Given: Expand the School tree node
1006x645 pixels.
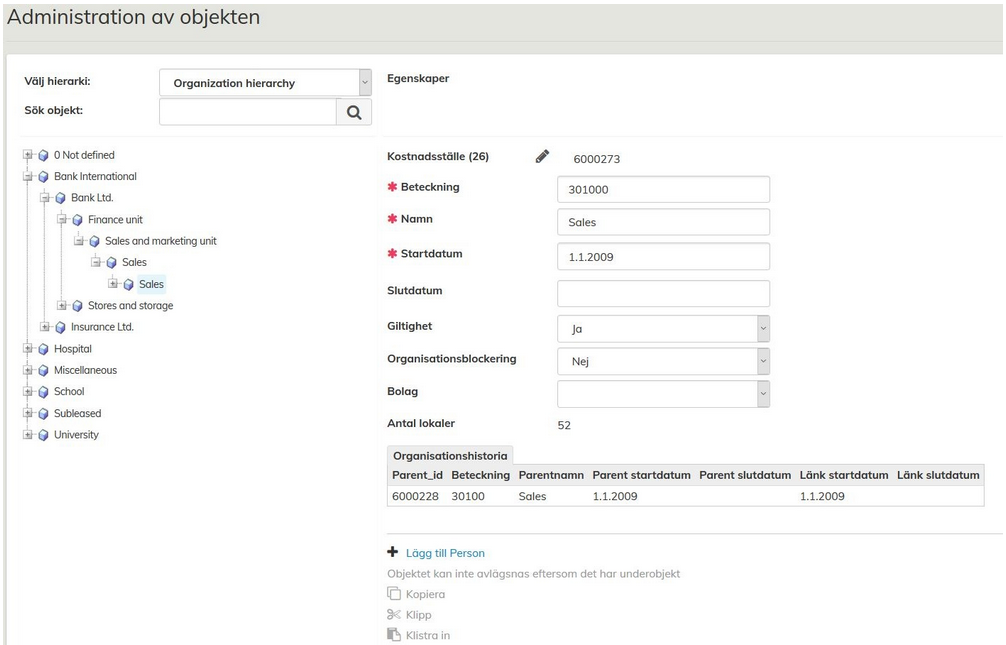Looking at the screenshot, I should pos(28,392).
